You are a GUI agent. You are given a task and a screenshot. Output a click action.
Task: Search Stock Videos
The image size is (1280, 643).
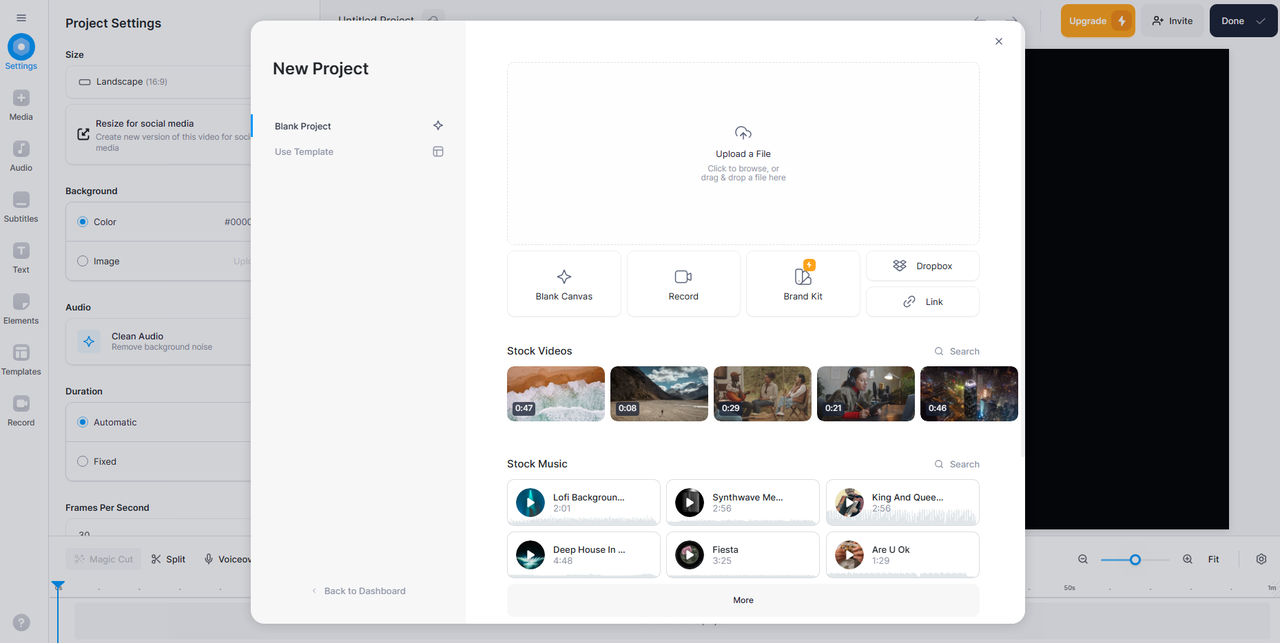click(x=957, y=351)
